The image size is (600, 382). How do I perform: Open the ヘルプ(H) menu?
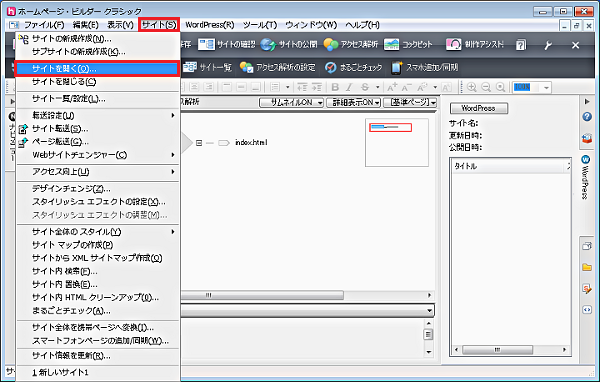(362, 25)
